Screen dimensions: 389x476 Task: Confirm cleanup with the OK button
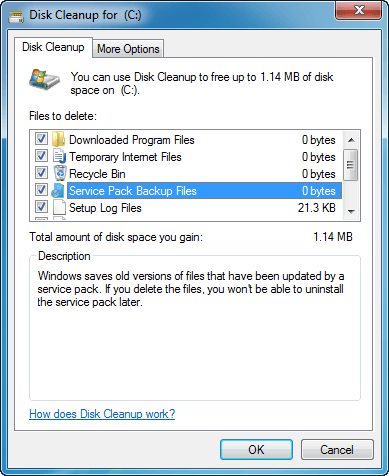point(256,450)
